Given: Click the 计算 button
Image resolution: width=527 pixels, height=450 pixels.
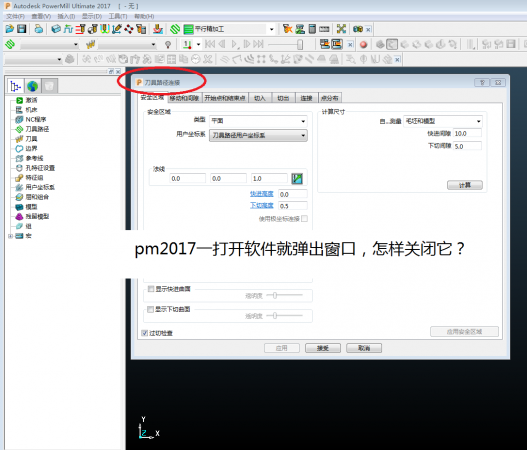Looking at the screenshot, I should 465,185.
